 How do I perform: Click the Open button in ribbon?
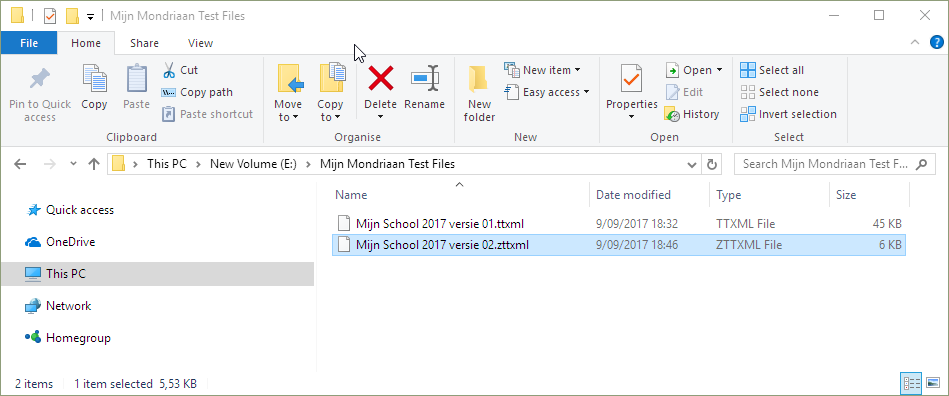pos(689,70)
